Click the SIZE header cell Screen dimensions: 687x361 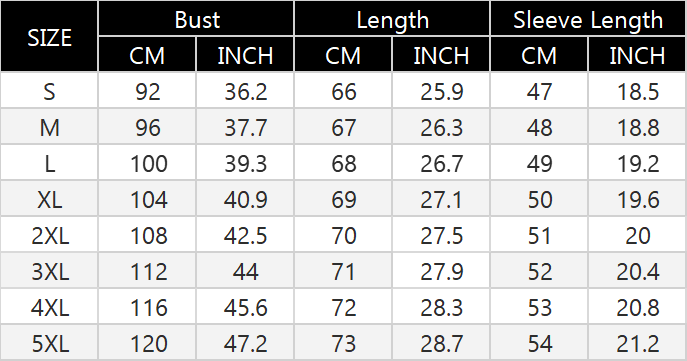[49, 36]
